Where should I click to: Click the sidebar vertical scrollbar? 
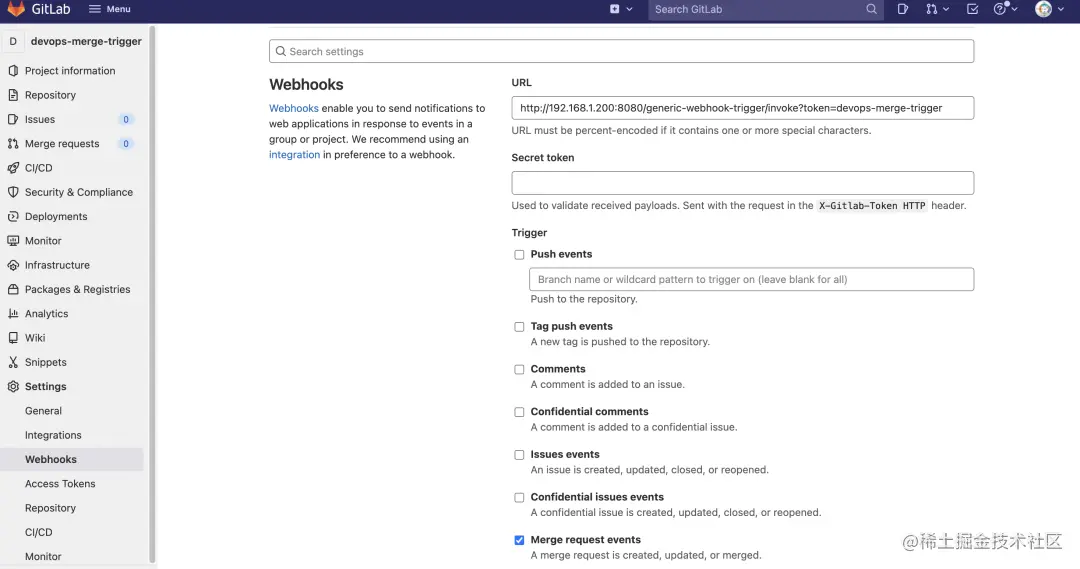pyautogui.click(x=152, y=294)
